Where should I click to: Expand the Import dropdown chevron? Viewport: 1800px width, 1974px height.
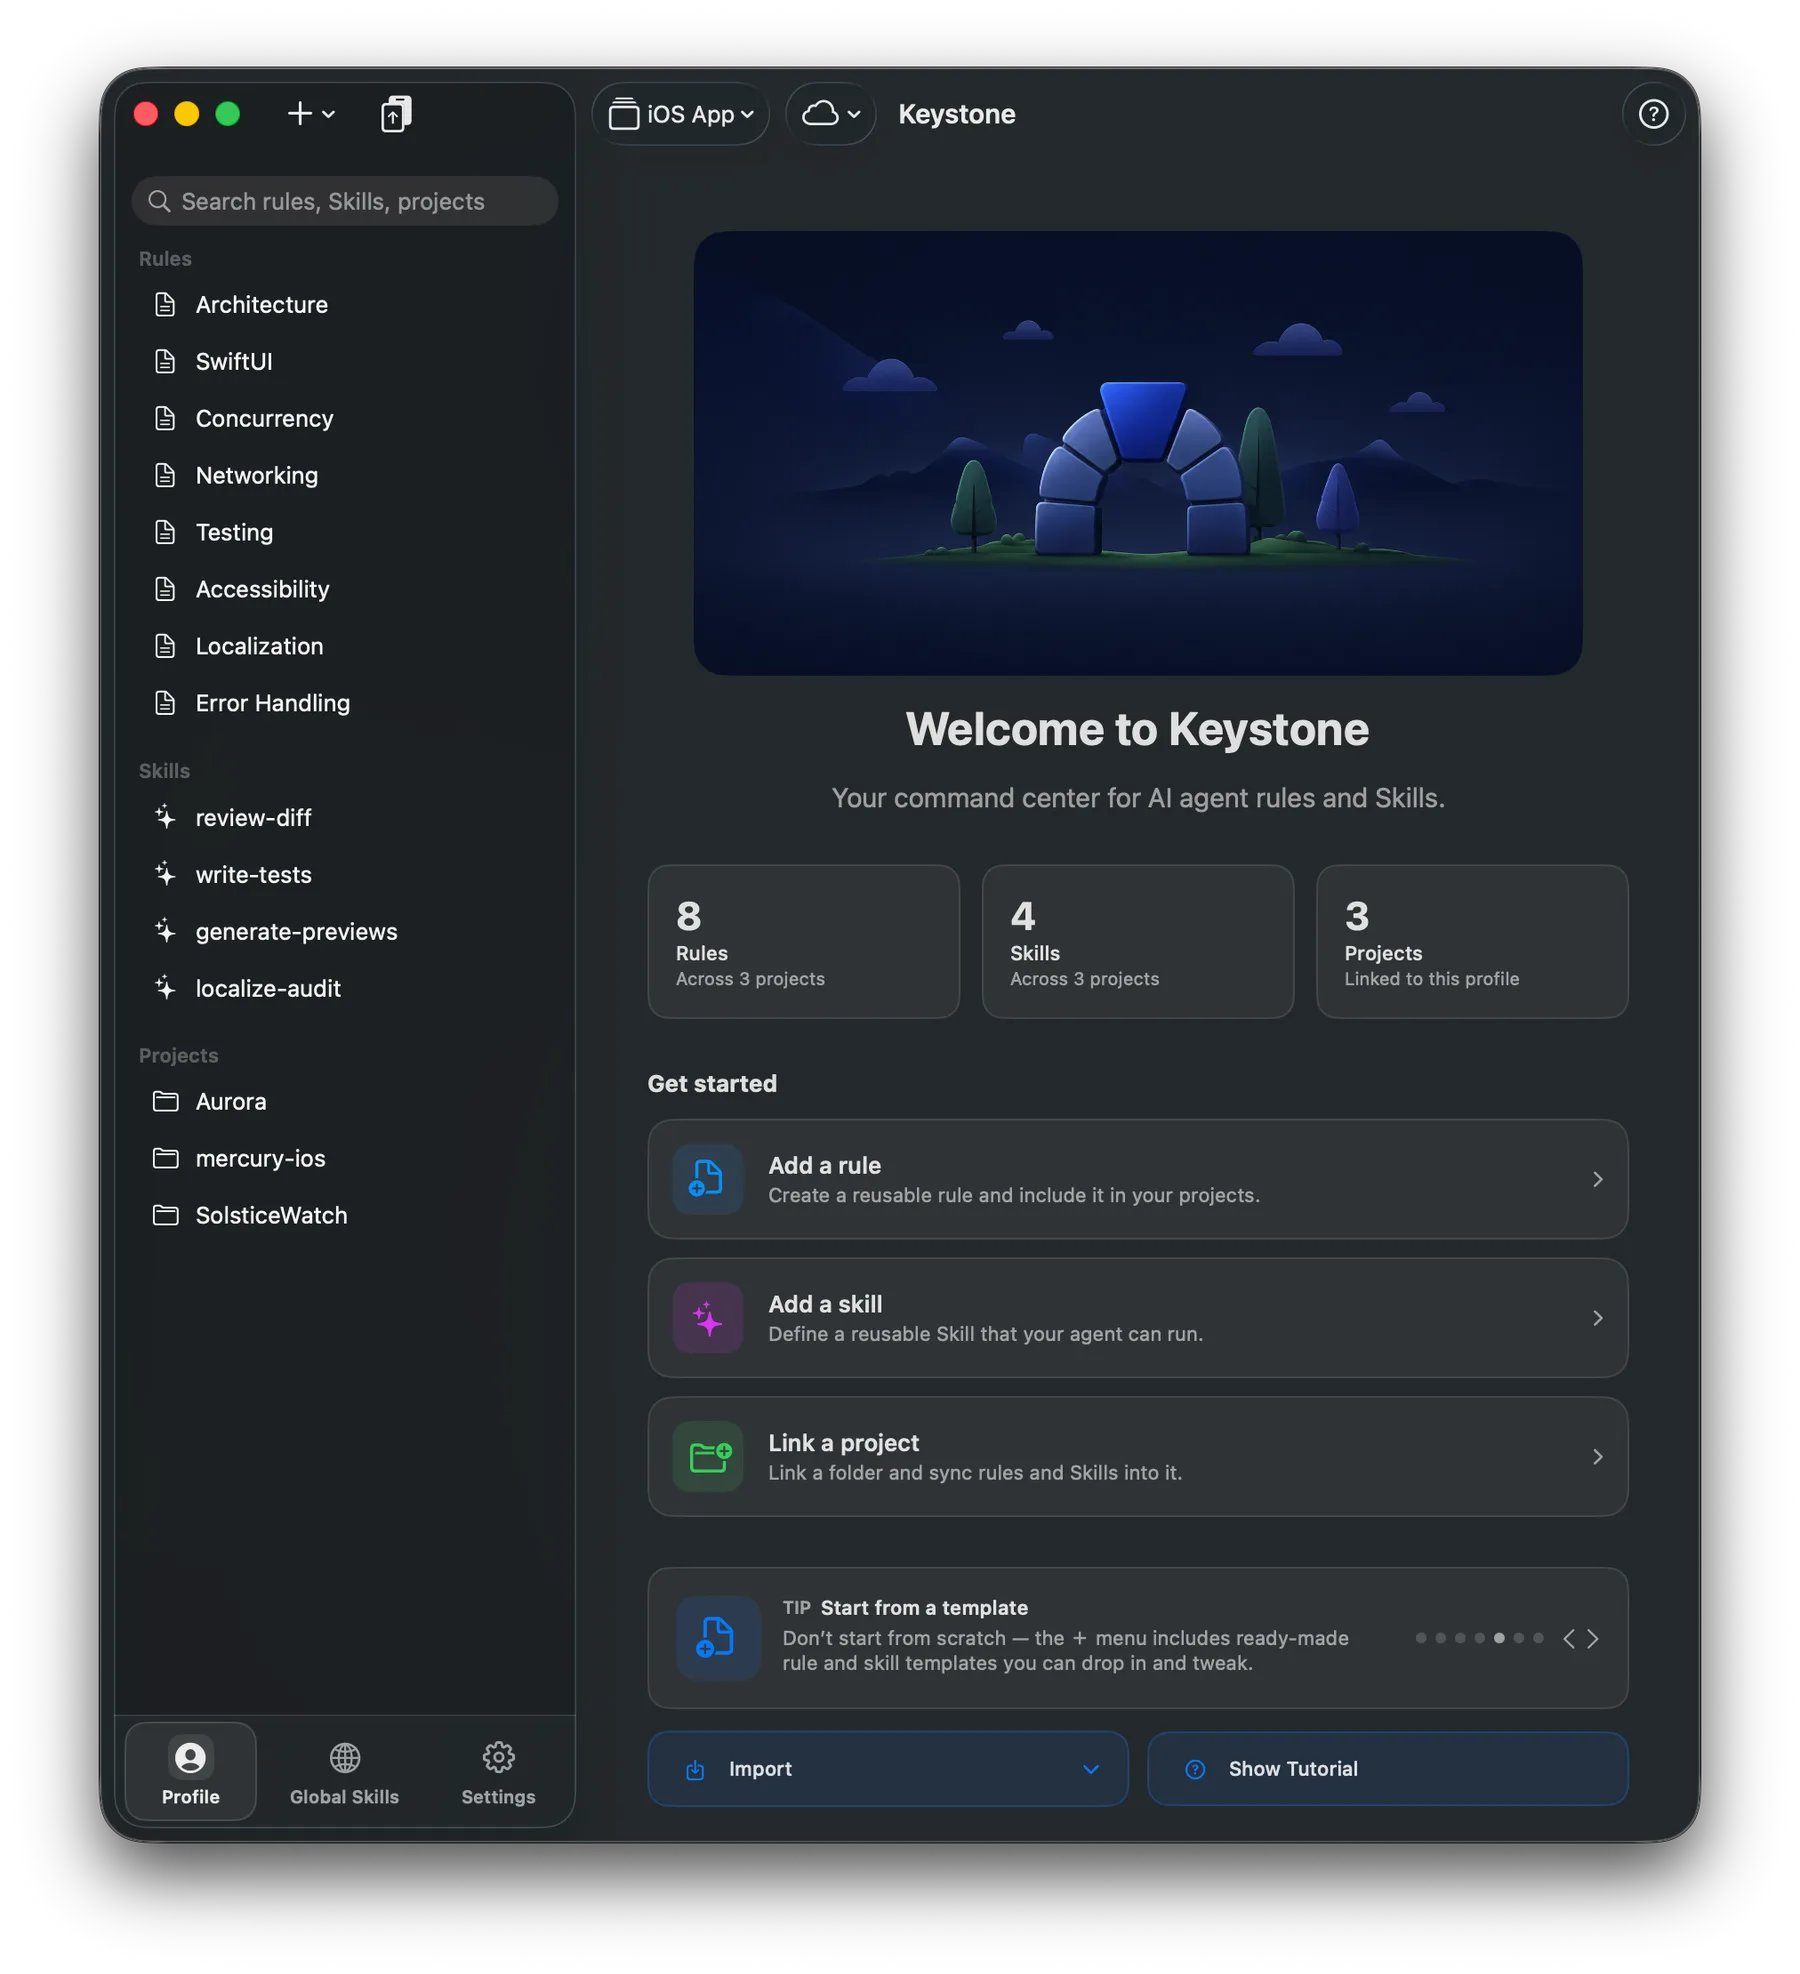(x=1091, y=1769)
